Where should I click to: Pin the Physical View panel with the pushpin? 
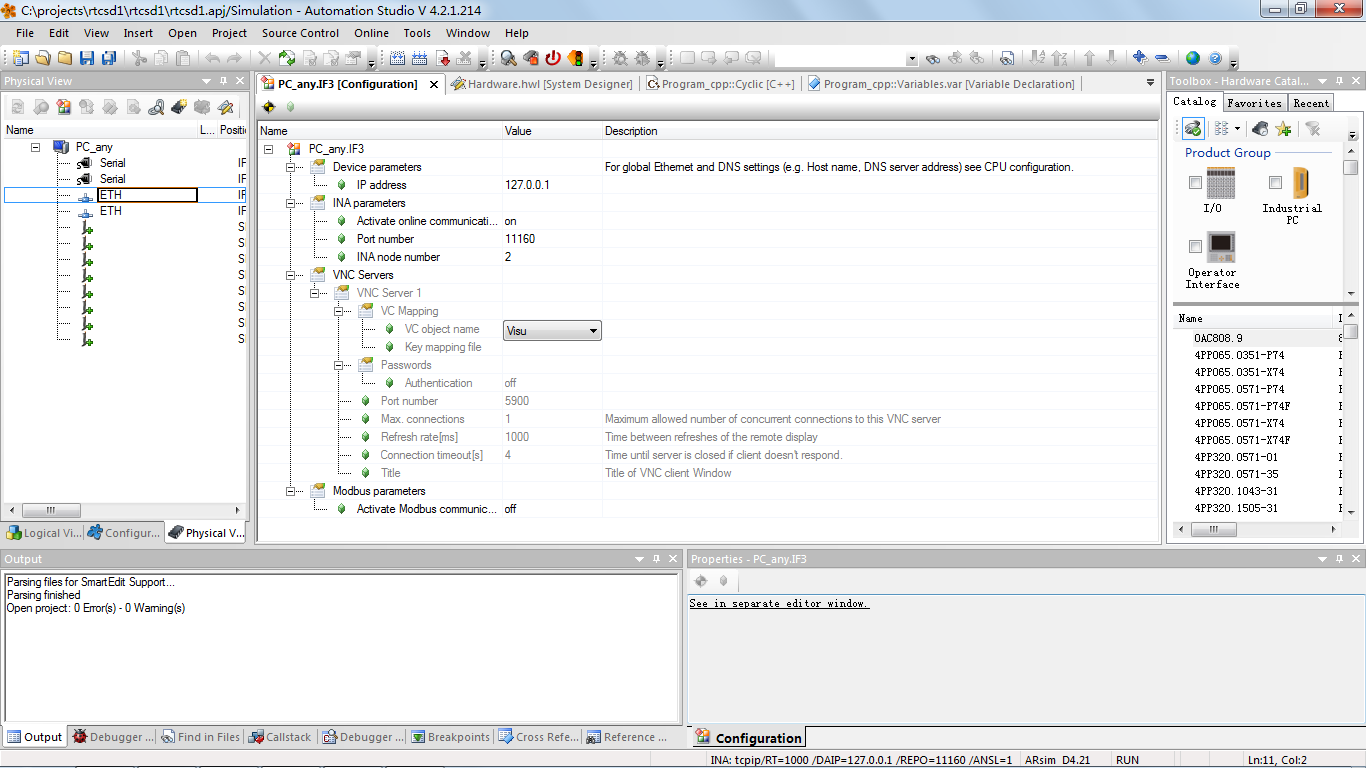[224, 81]
